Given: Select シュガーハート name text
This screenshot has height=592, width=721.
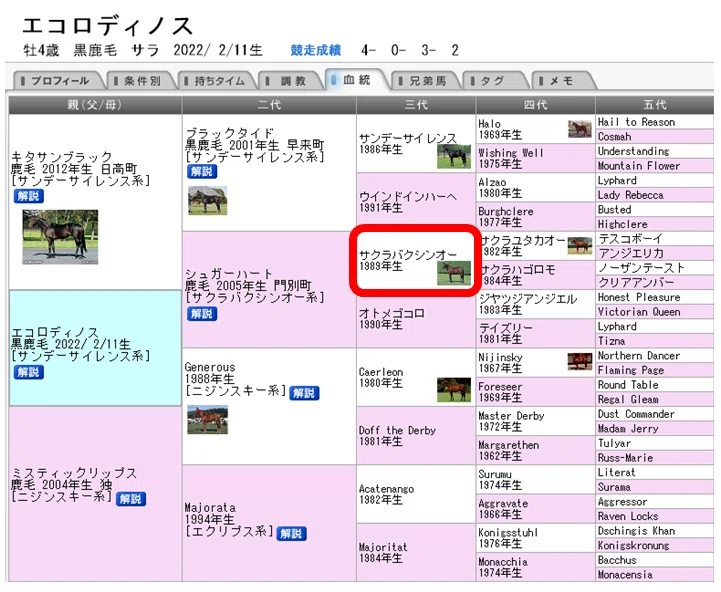Looking at the screenshot, I should tap(229, 274).
